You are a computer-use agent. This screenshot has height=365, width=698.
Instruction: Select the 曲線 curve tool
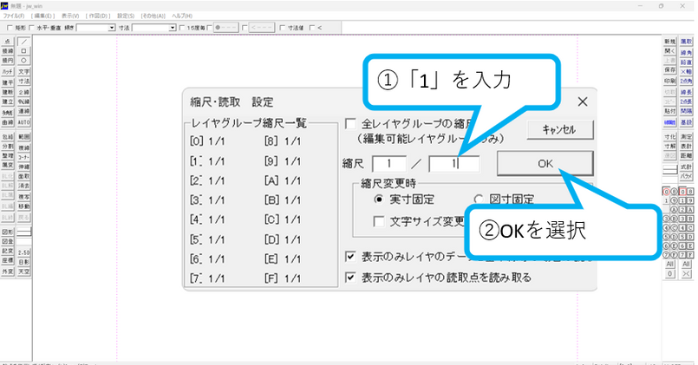click(8, 122)
